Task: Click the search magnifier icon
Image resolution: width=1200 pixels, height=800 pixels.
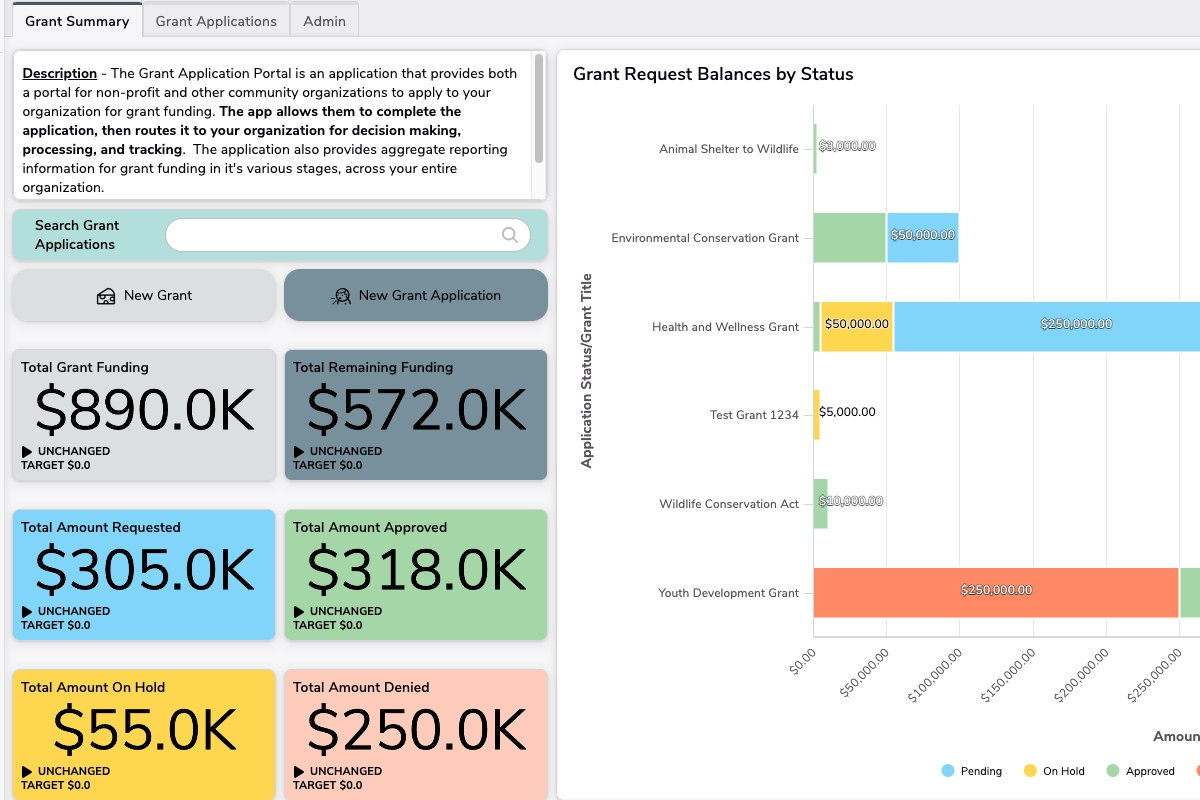Action: coord(510,235)
